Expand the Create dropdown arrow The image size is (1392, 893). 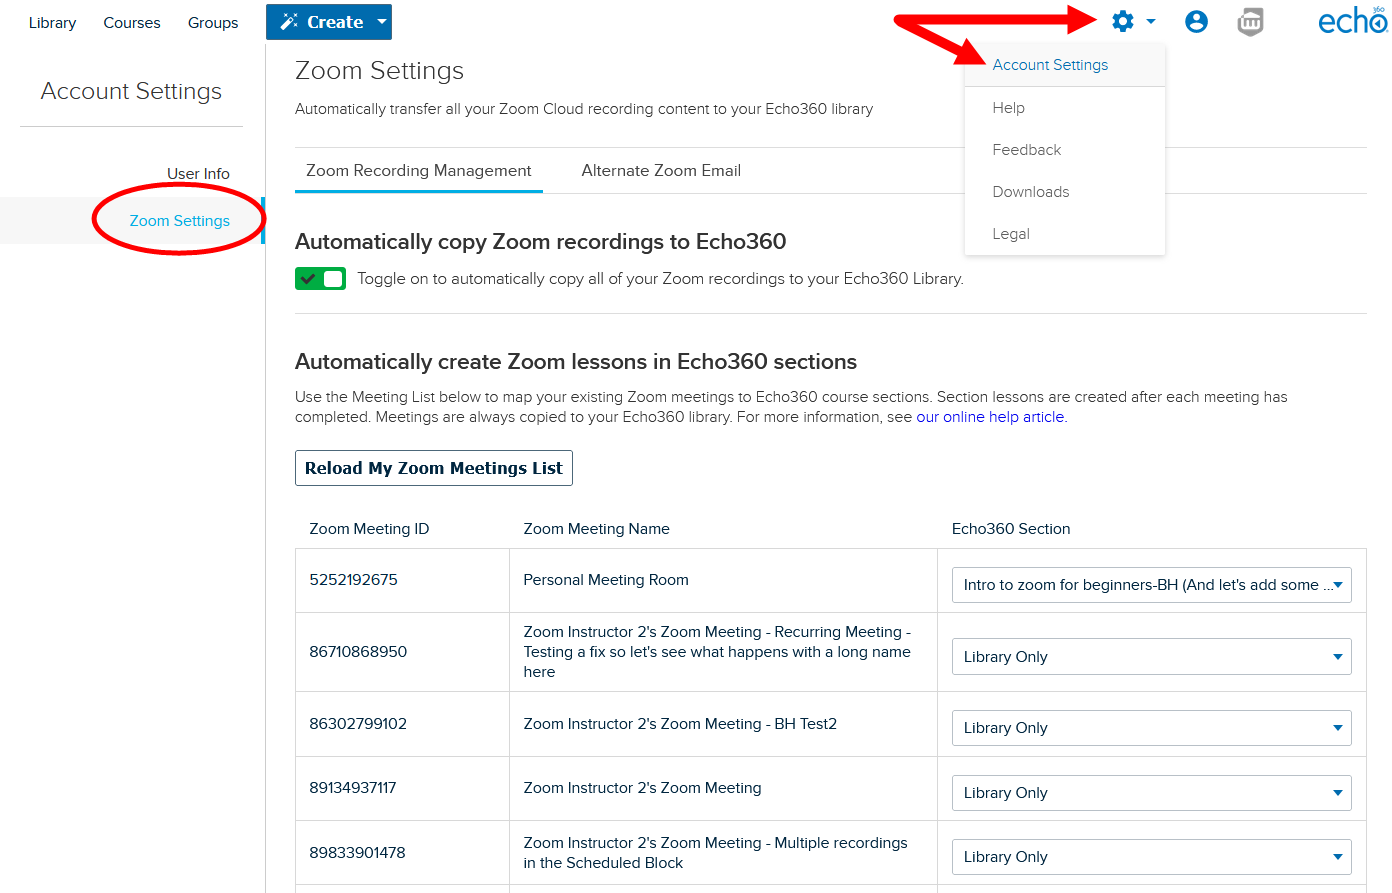coord(382,22)
